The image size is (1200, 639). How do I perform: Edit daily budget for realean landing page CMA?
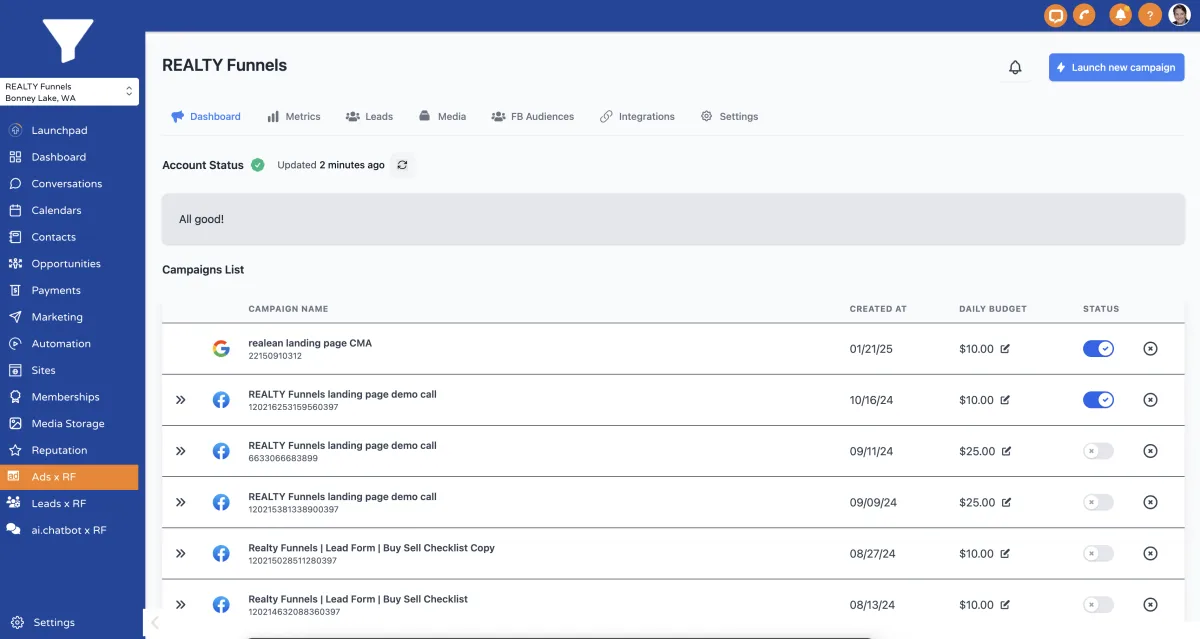[x=1005, y=349]
